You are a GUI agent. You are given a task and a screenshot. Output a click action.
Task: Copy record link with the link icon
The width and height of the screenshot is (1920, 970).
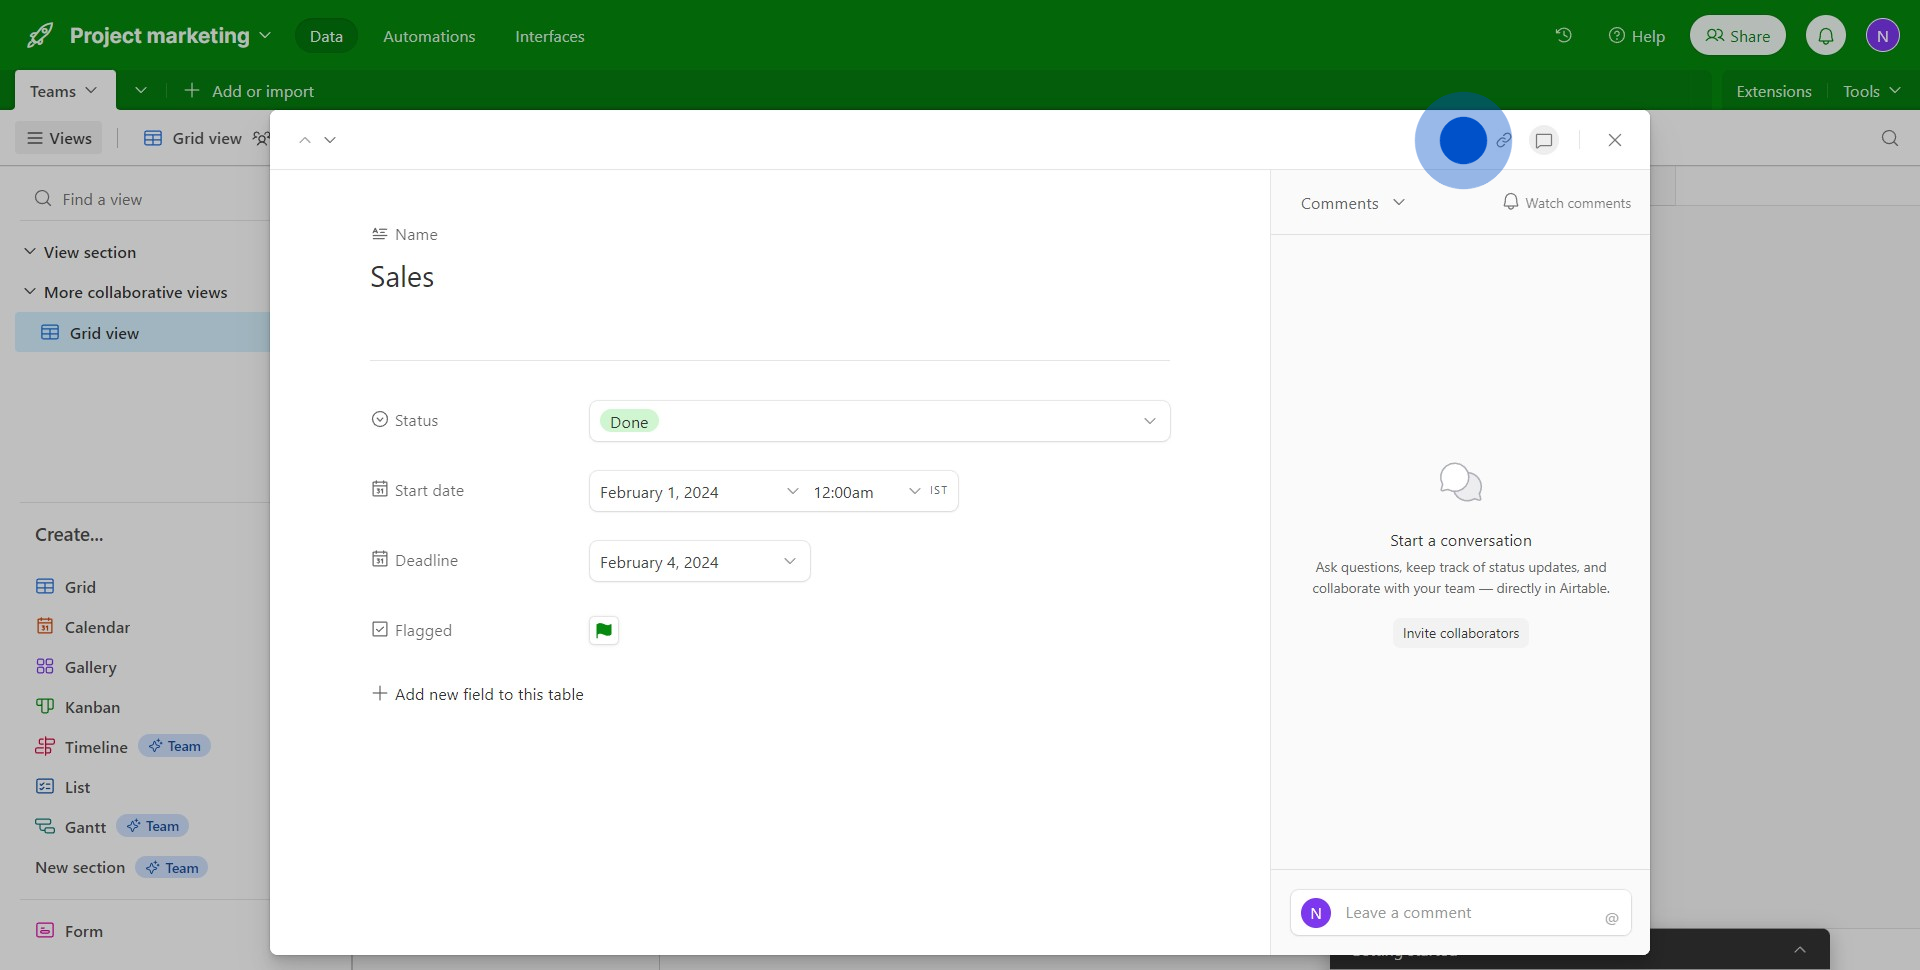tap(1503, 141)
